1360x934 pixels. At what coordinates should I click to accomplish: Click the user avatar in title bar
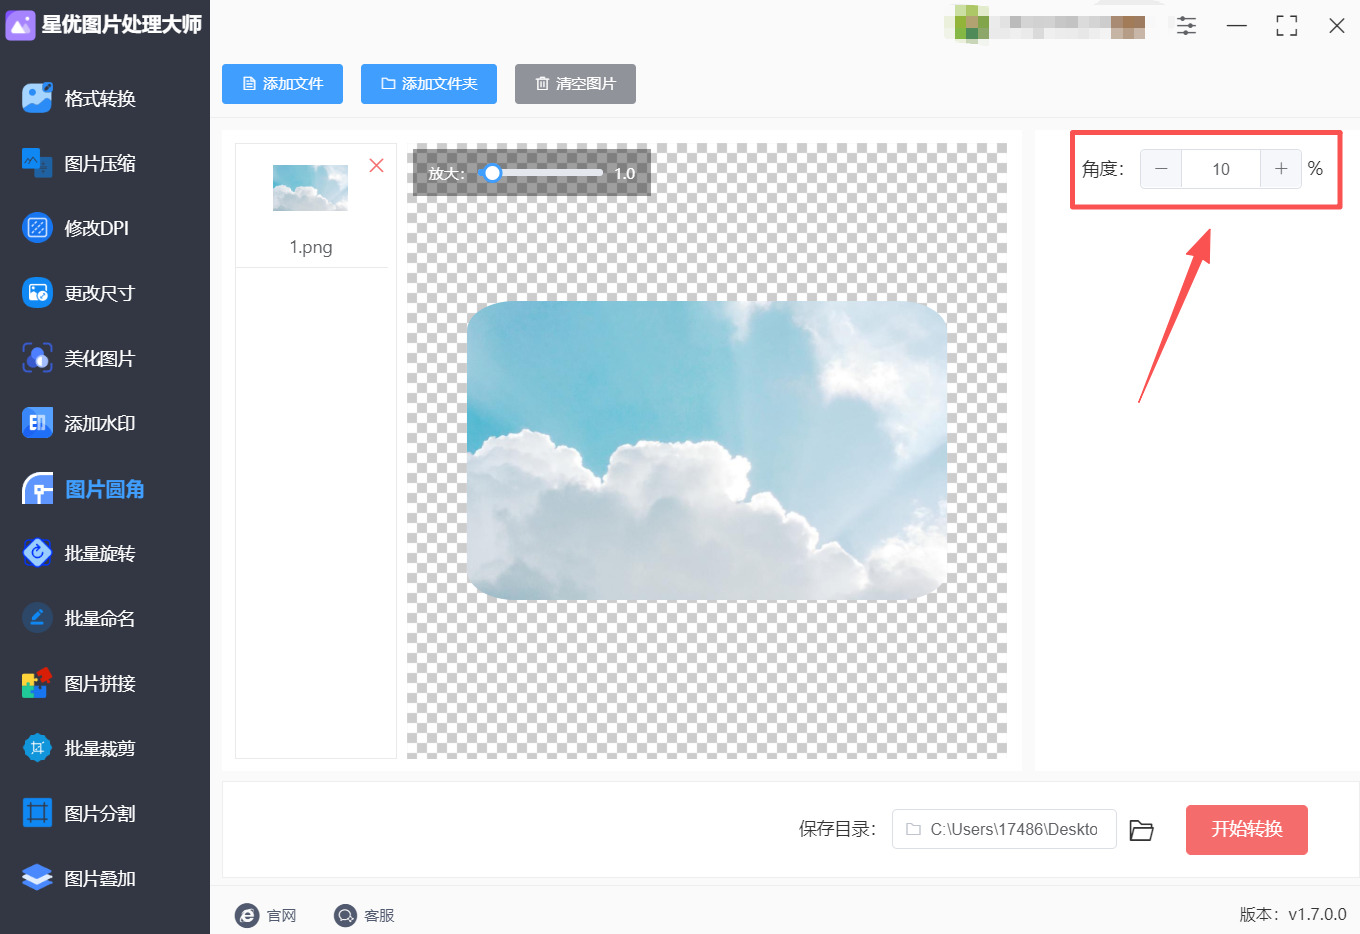(x=972, y=26)
